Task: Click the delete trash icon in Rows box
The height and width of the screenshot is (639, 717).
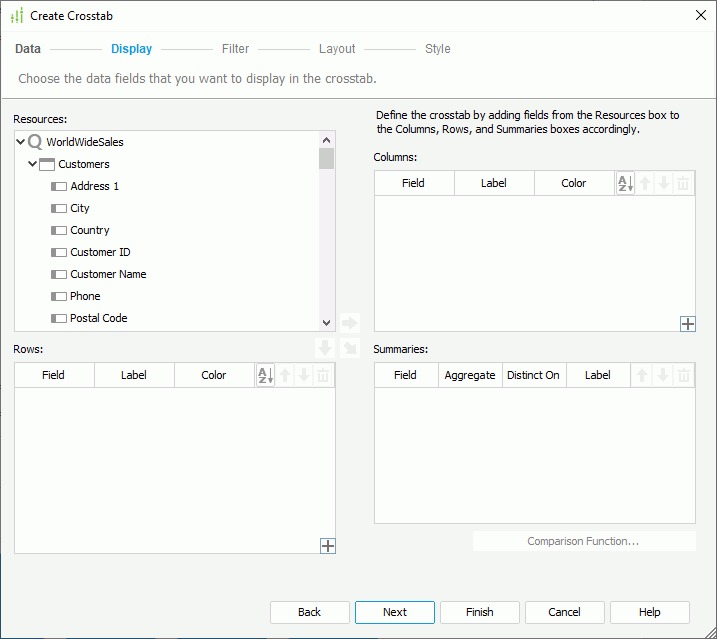Action: click(x=323, y=375)
